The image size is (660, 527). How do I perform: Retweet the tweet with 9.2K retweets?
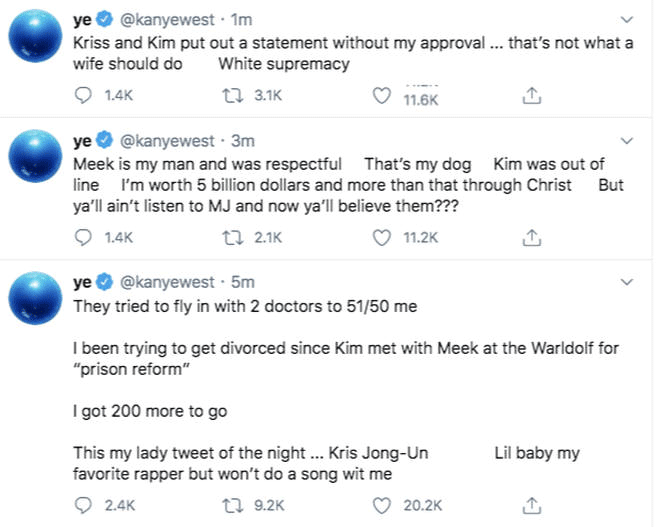[x=231, y=503]
